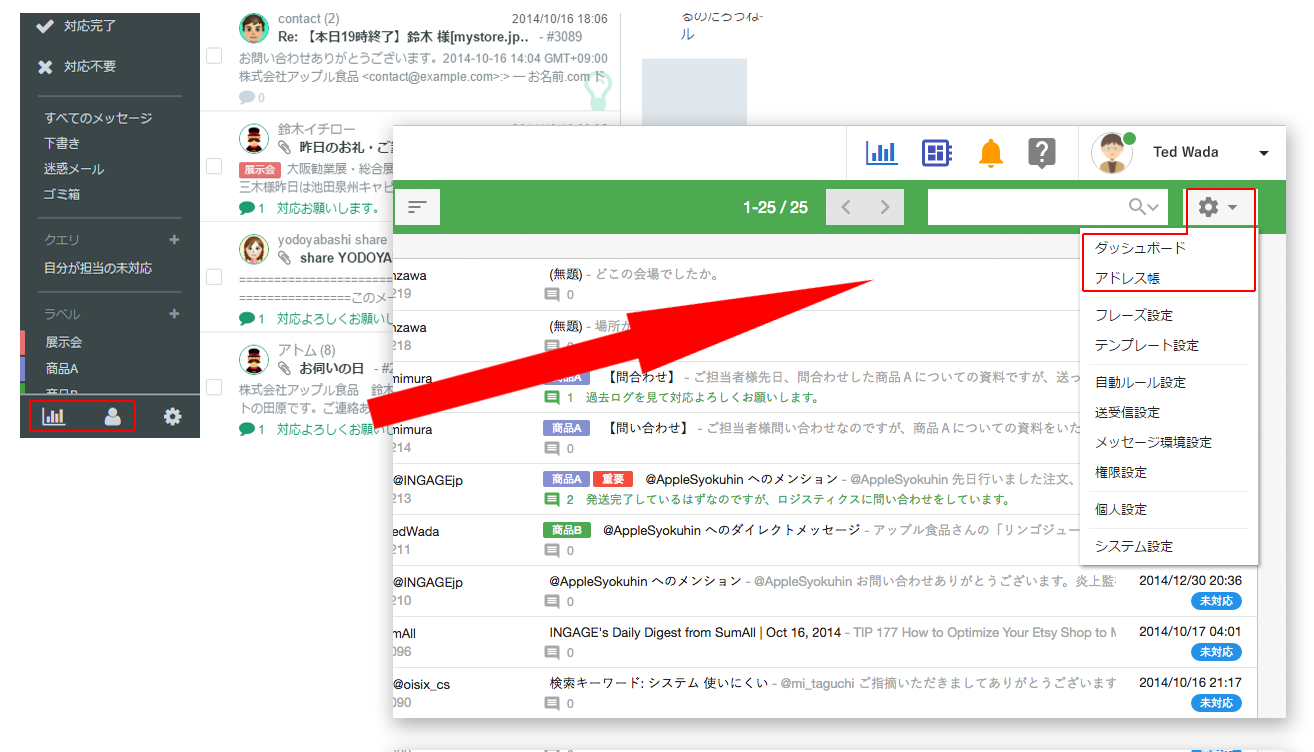Viewport: 1314px width, 752px height.
Task: Click 未対応 badge dated 2014/12/30 20:36
Action: point(1216,601)
